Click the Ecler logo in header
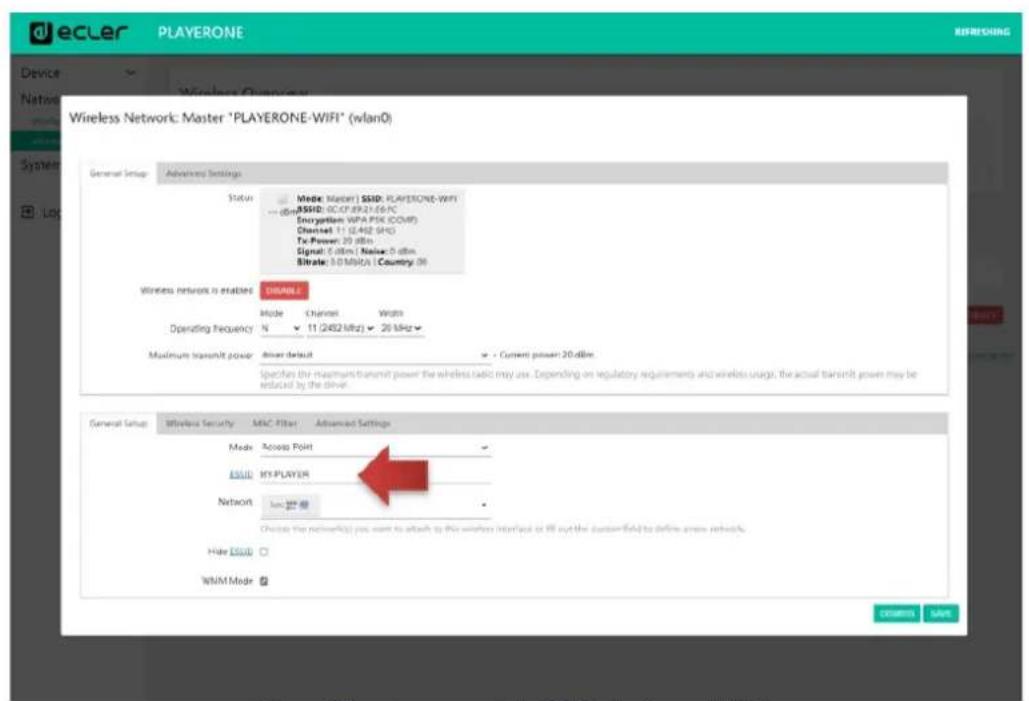This screenshot has height=701, width=1029. click(79, 32)
